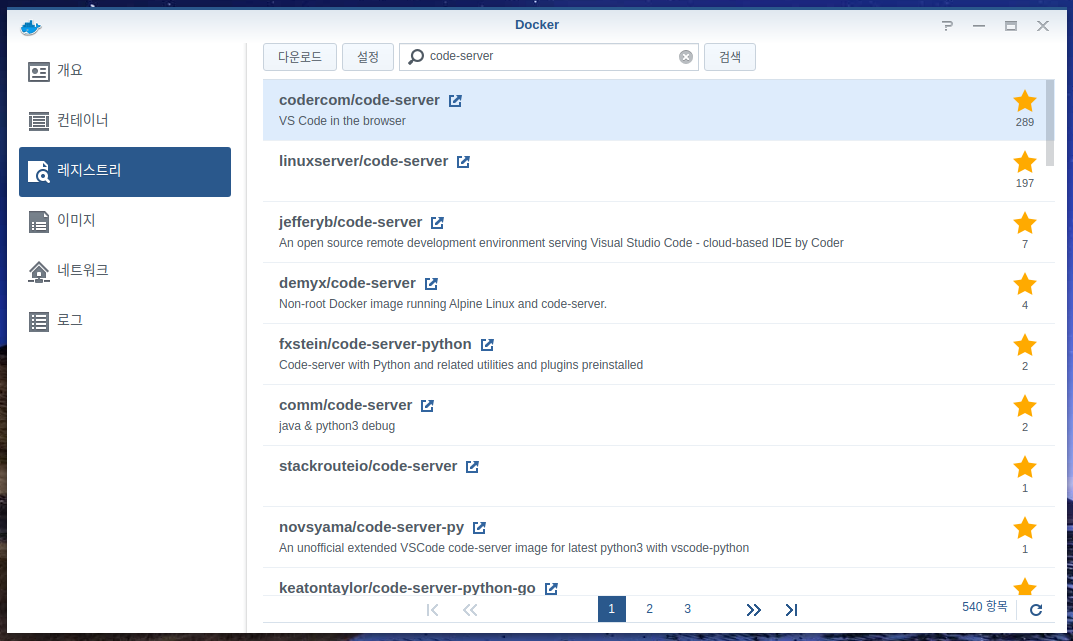Screen dimensions: 1073x641
Task: Click the Docker window title text
Action: coord(536,25)
